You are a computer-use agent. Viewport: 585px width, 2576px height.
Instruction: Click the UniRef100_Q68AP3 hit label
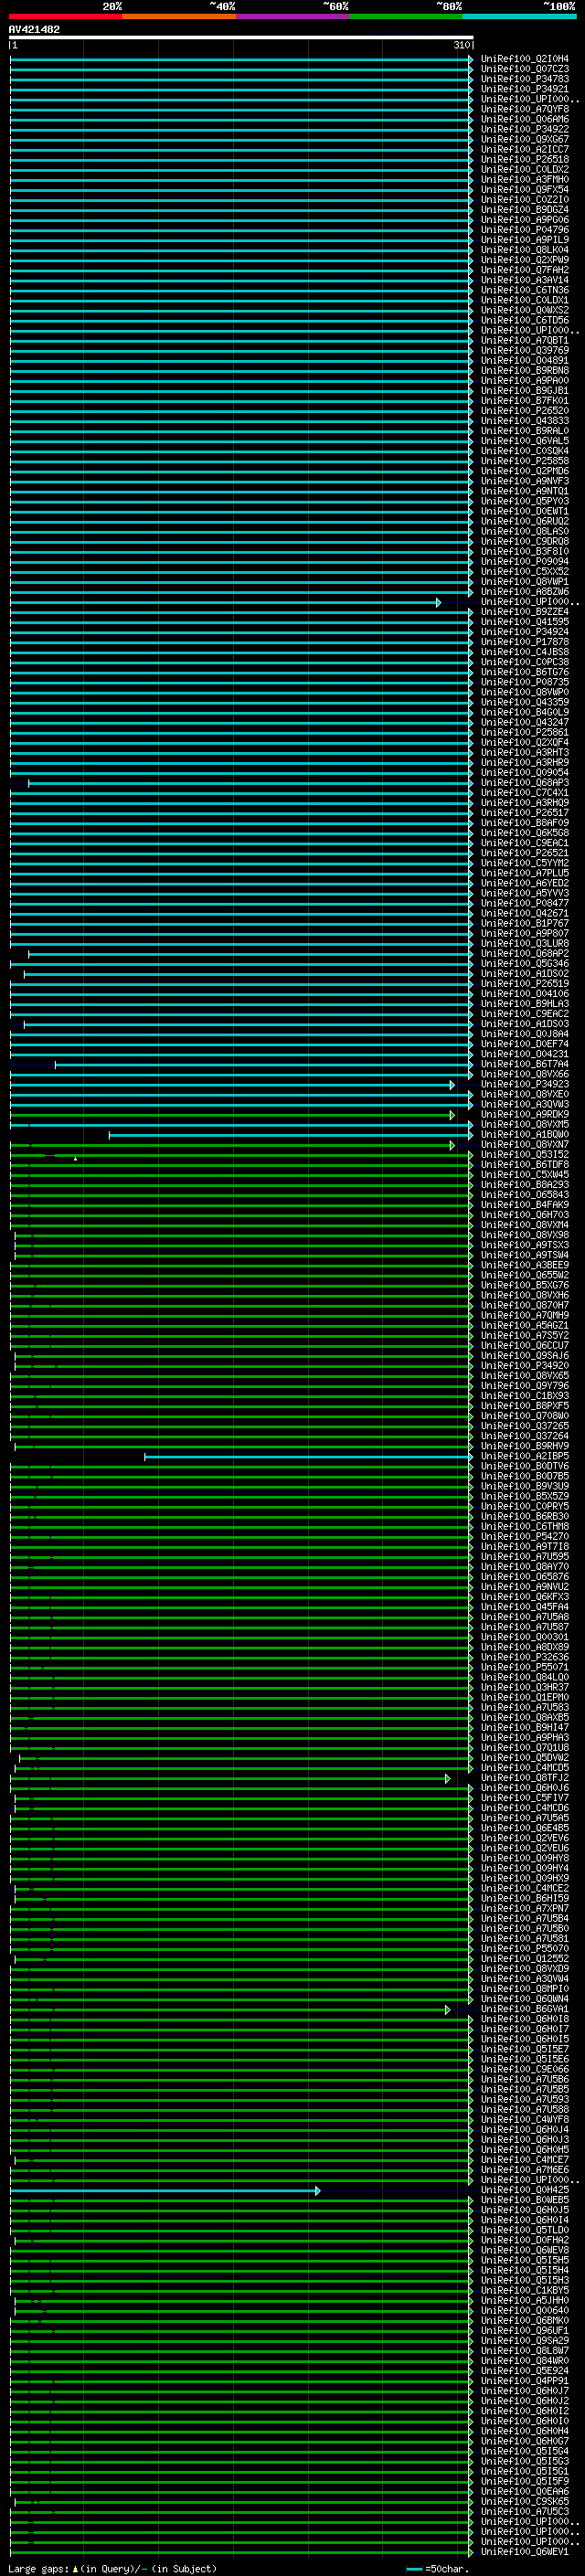point(525,783)
